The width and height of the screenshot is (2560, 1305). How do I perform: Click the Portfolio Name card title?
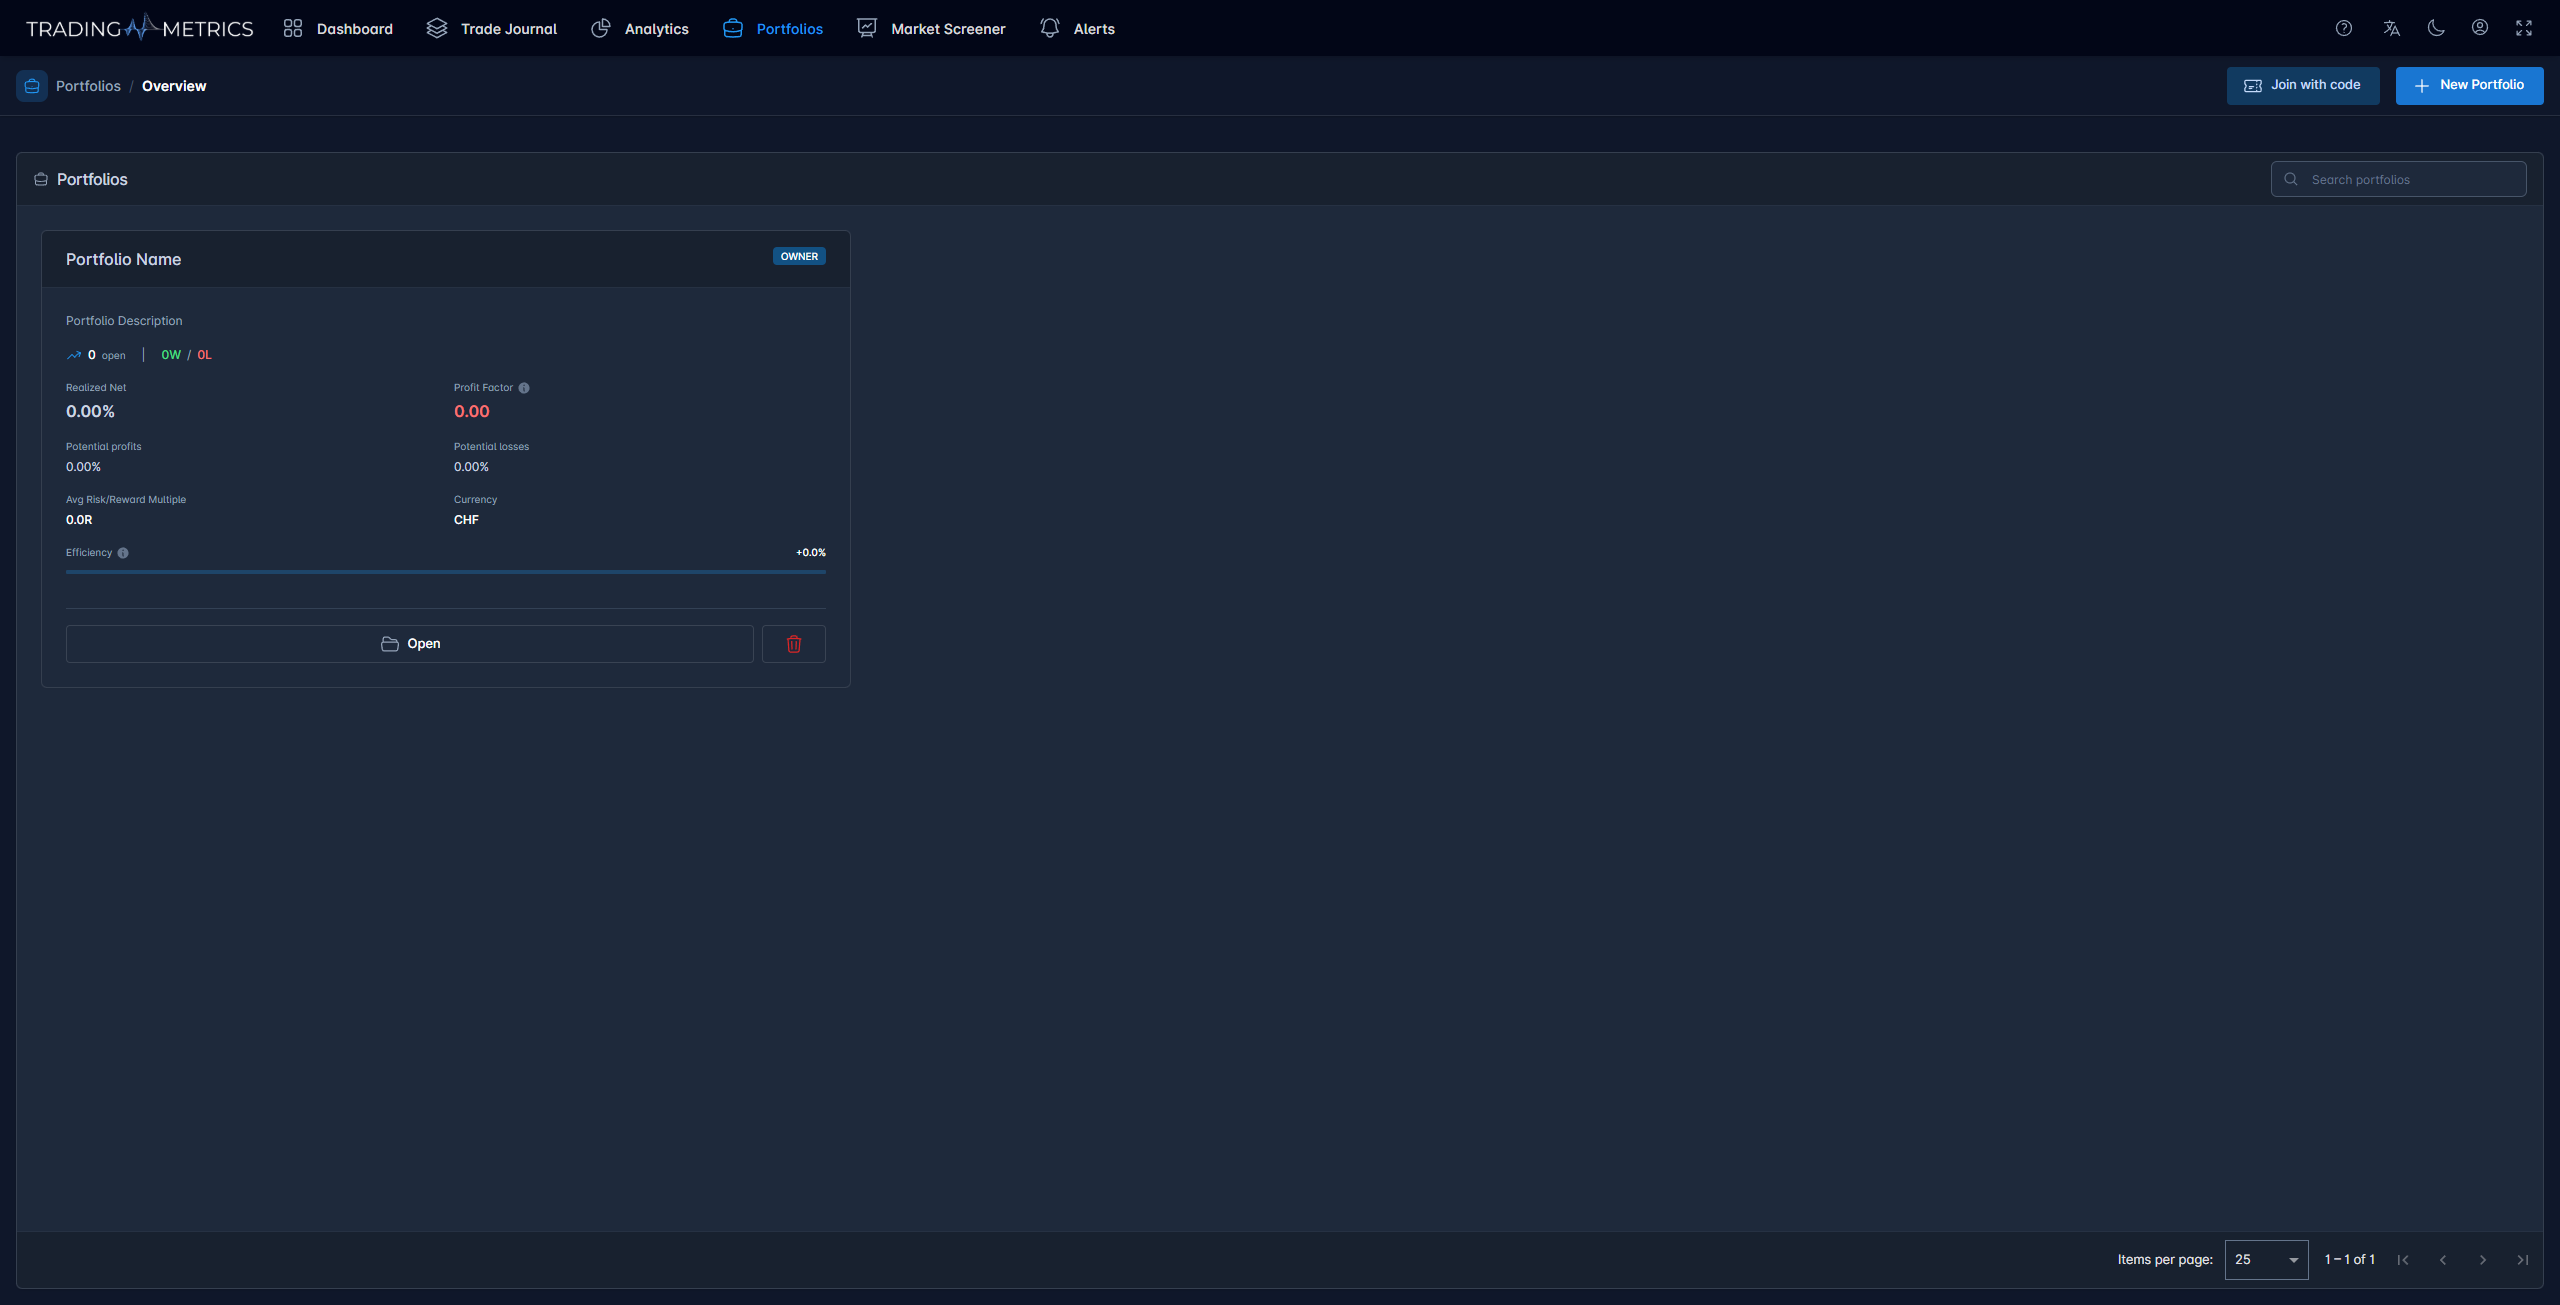pos(124,260)
